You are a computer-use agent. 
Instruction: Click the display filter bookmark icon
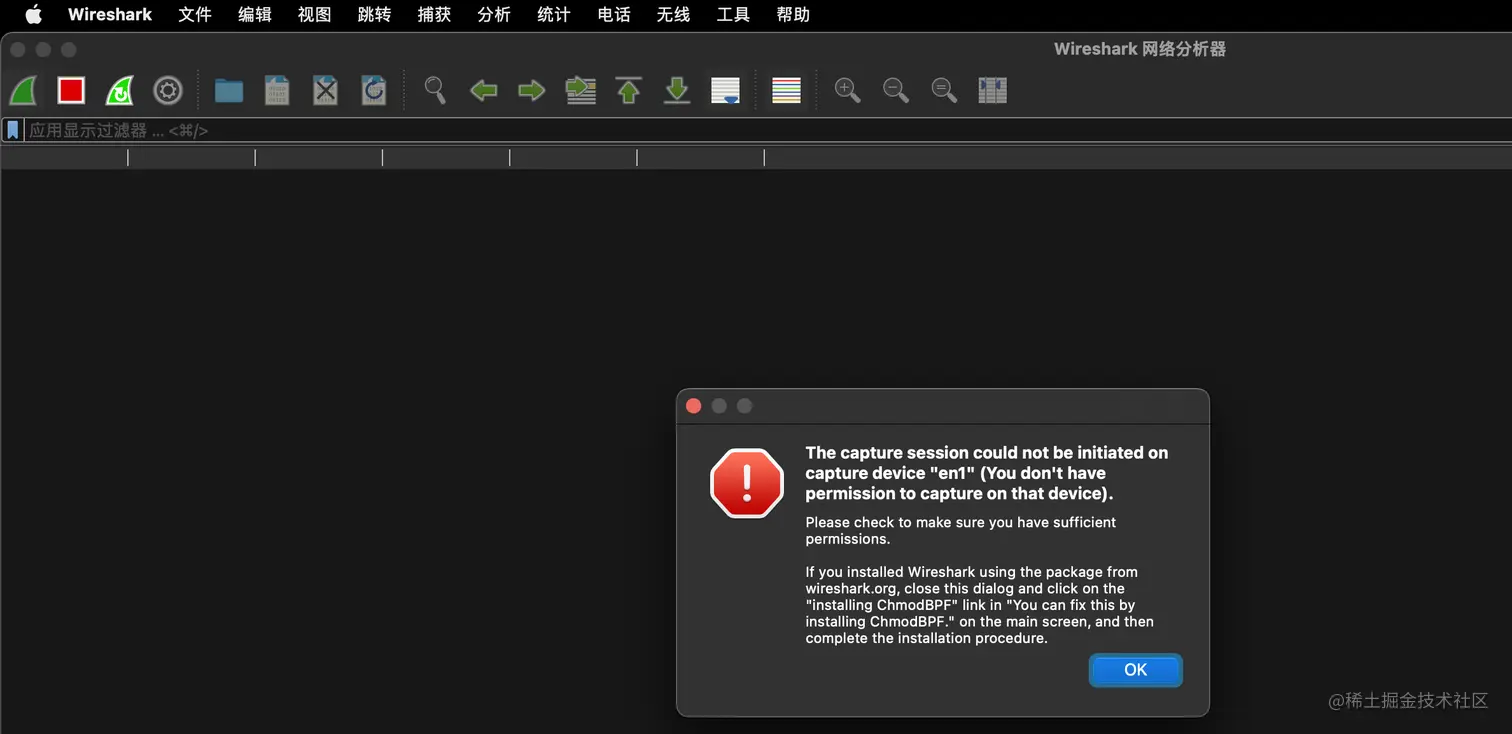pos(13,130)
